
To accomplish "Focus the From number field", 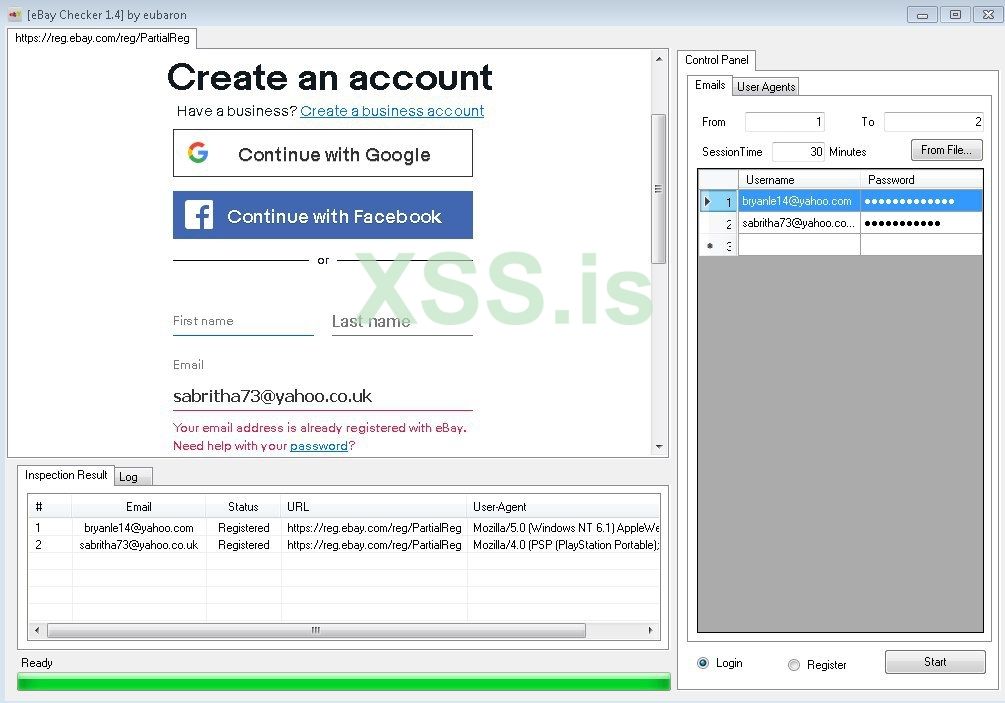I will click(x=785, y=122).
